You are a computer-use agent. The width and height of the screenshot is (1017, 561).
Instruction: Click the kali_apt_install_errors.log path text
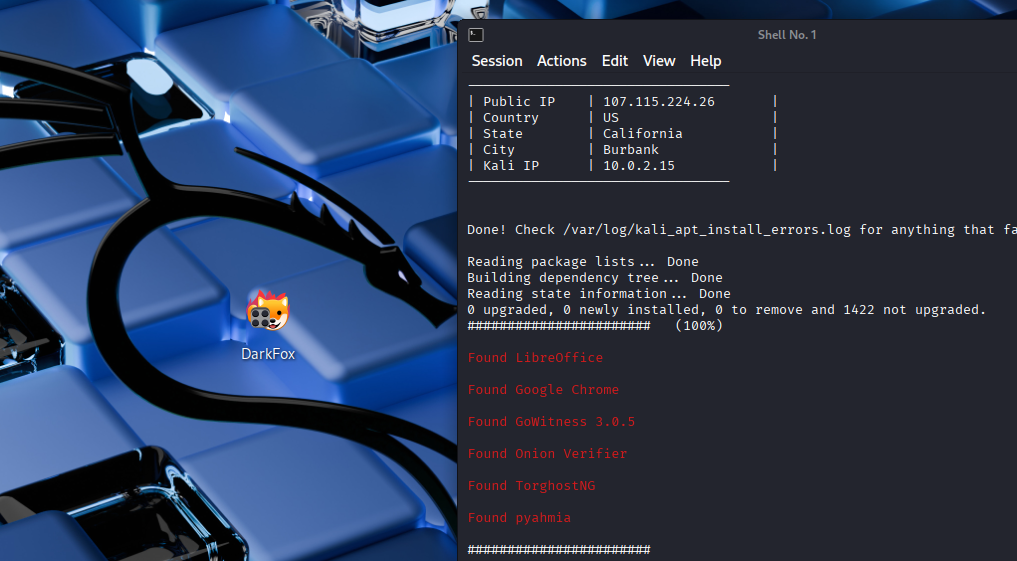pyautogui.click(x=707, y=230)
